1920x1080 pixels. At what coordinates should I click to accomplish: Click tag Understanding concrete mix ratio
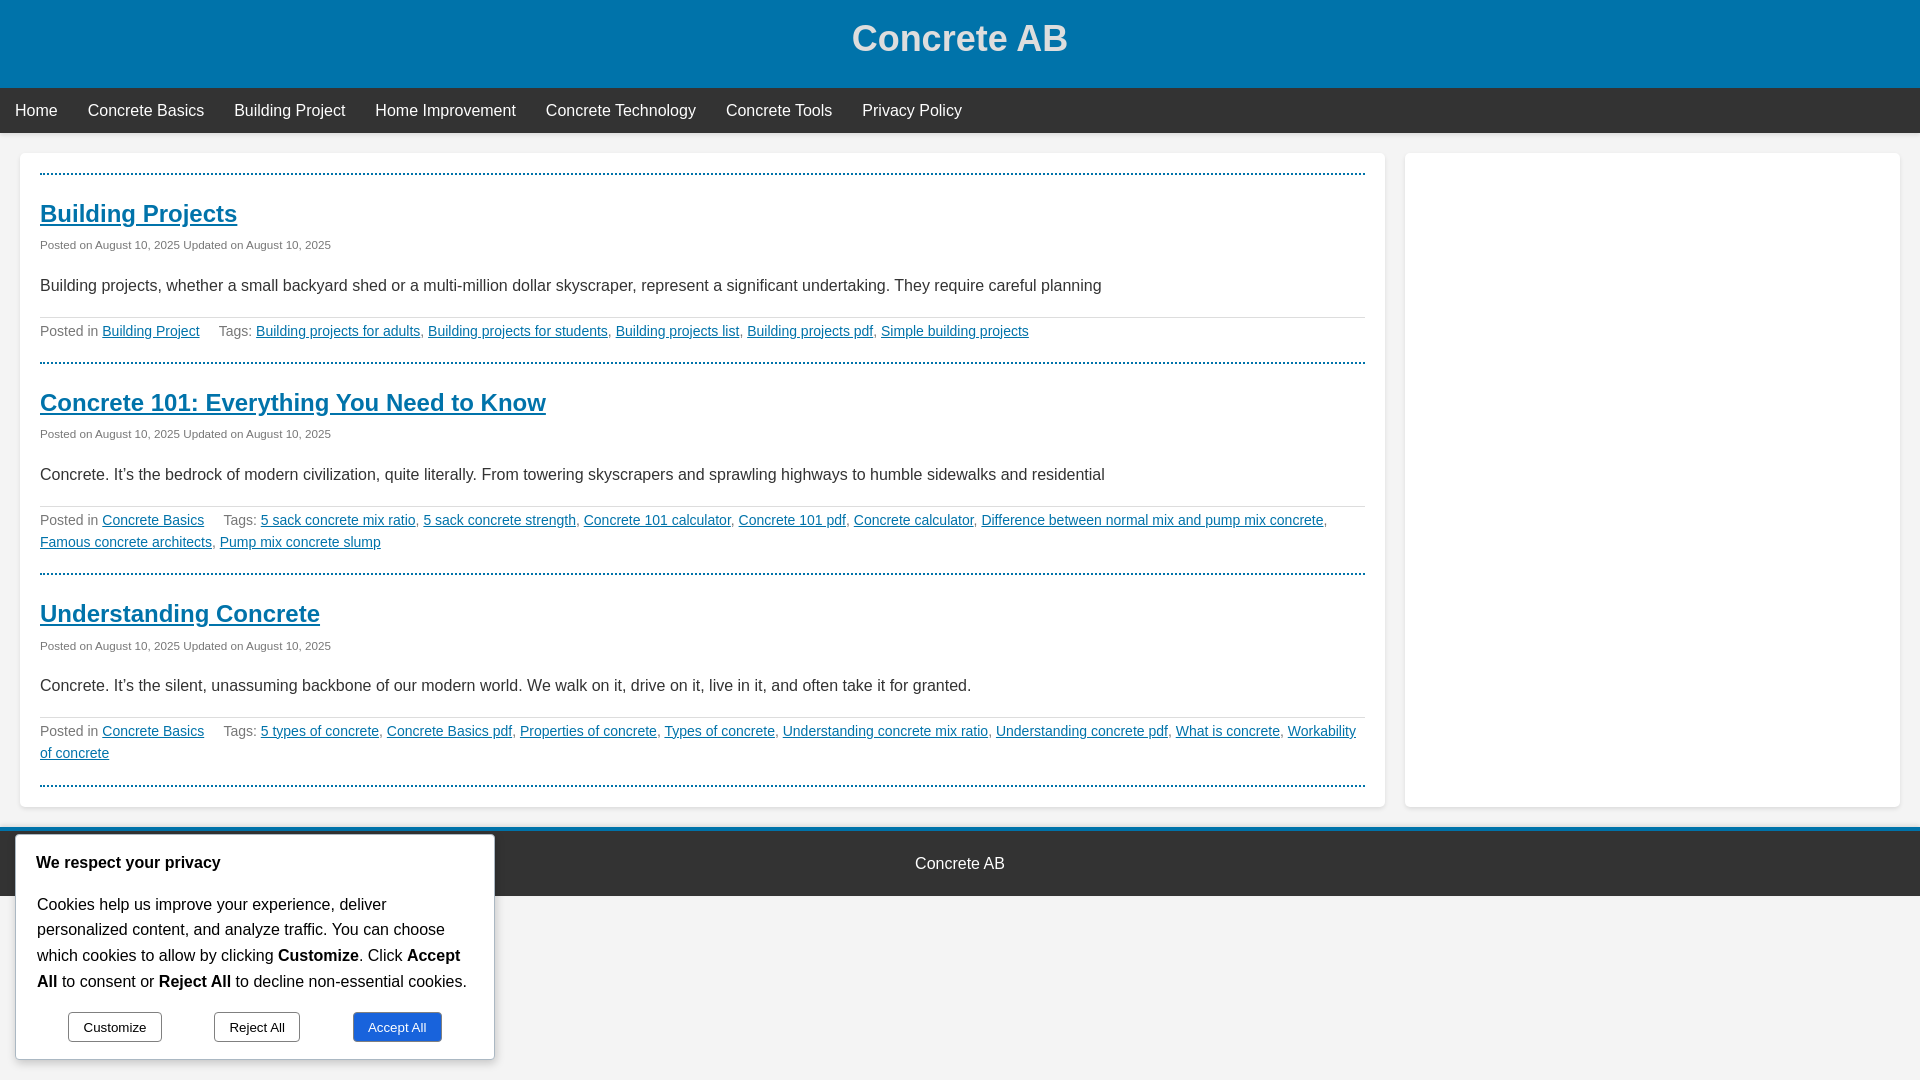[885, 731]
